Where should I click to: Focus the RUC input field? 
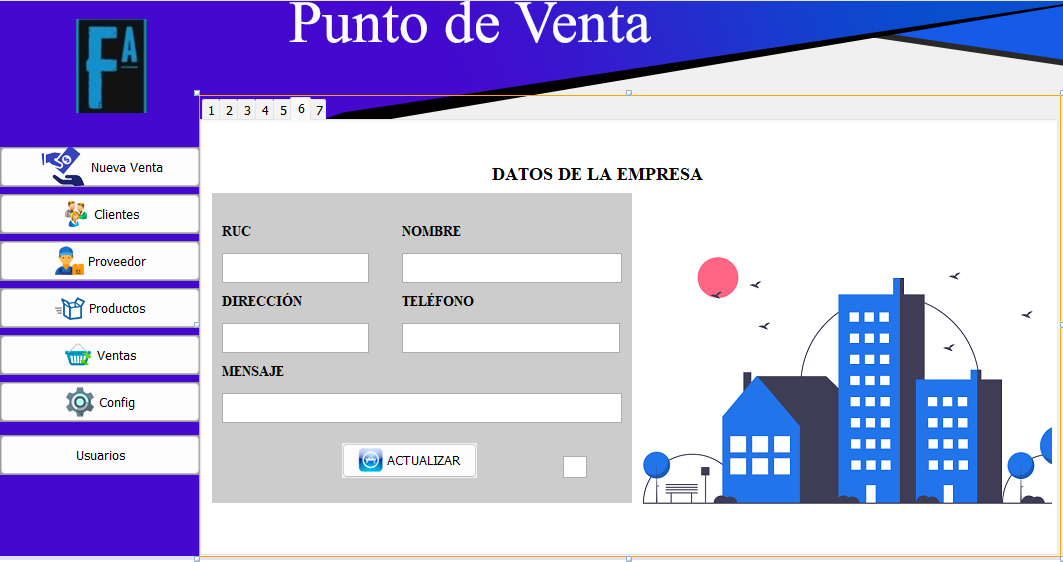pos(296,268)
